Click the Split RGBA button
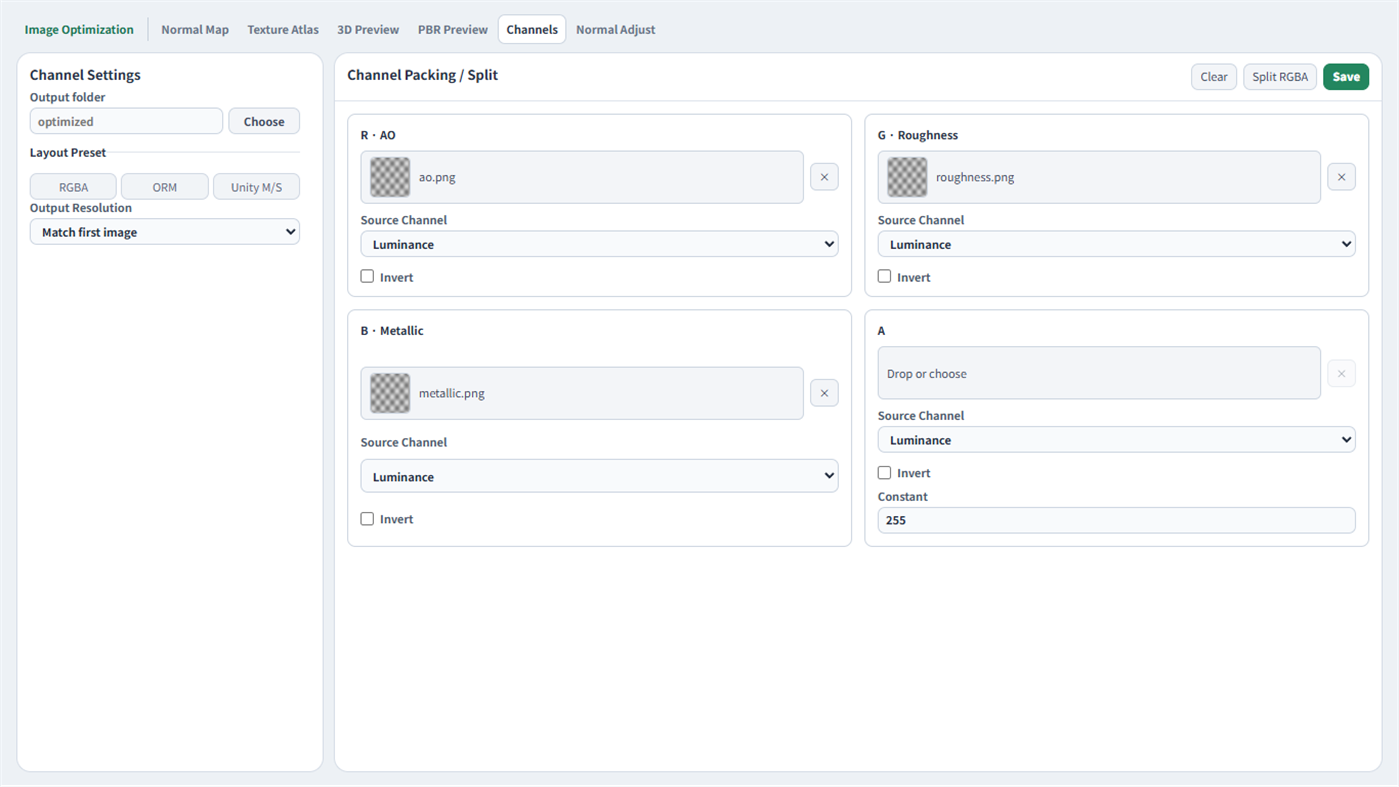Screen dimensions: 1399x787 [1280, 77]
